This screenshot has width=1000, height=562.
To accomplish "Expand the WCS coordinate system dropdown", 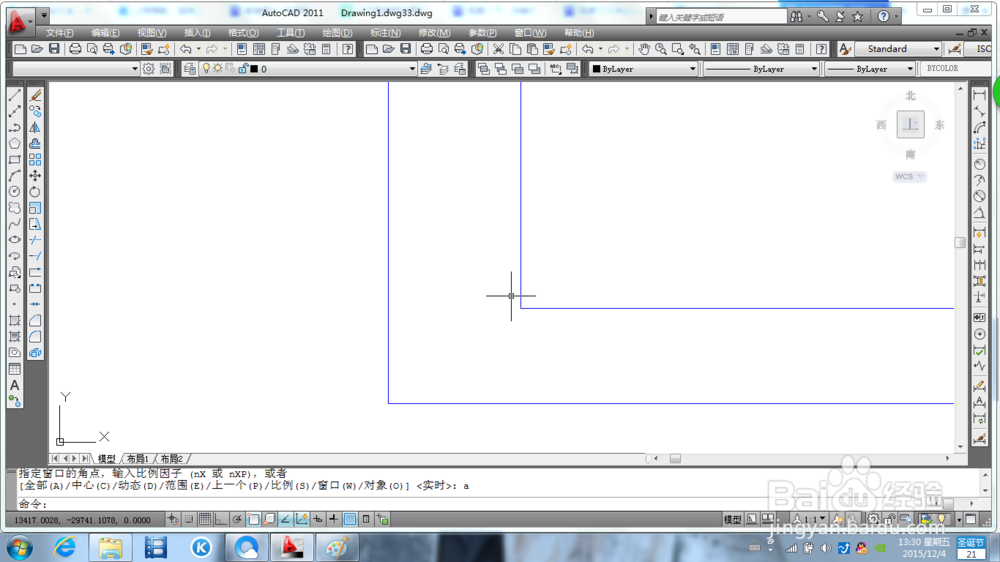I will click(920, 177).
